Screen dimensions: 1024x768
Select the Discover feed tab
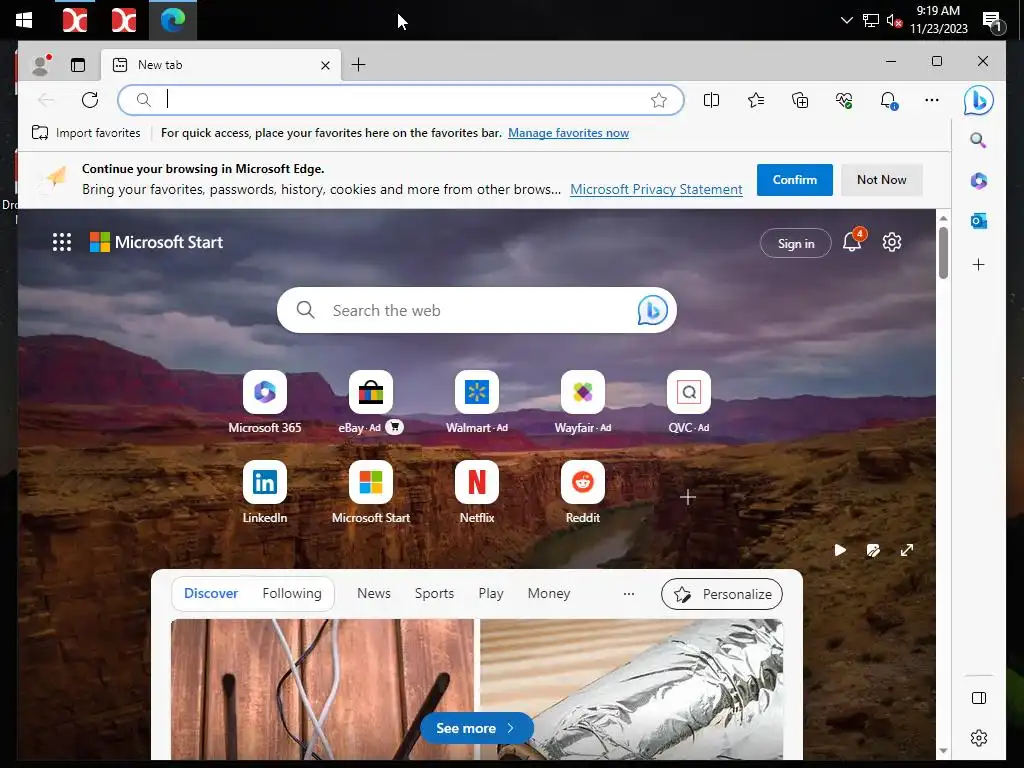(x=211, y=593)
